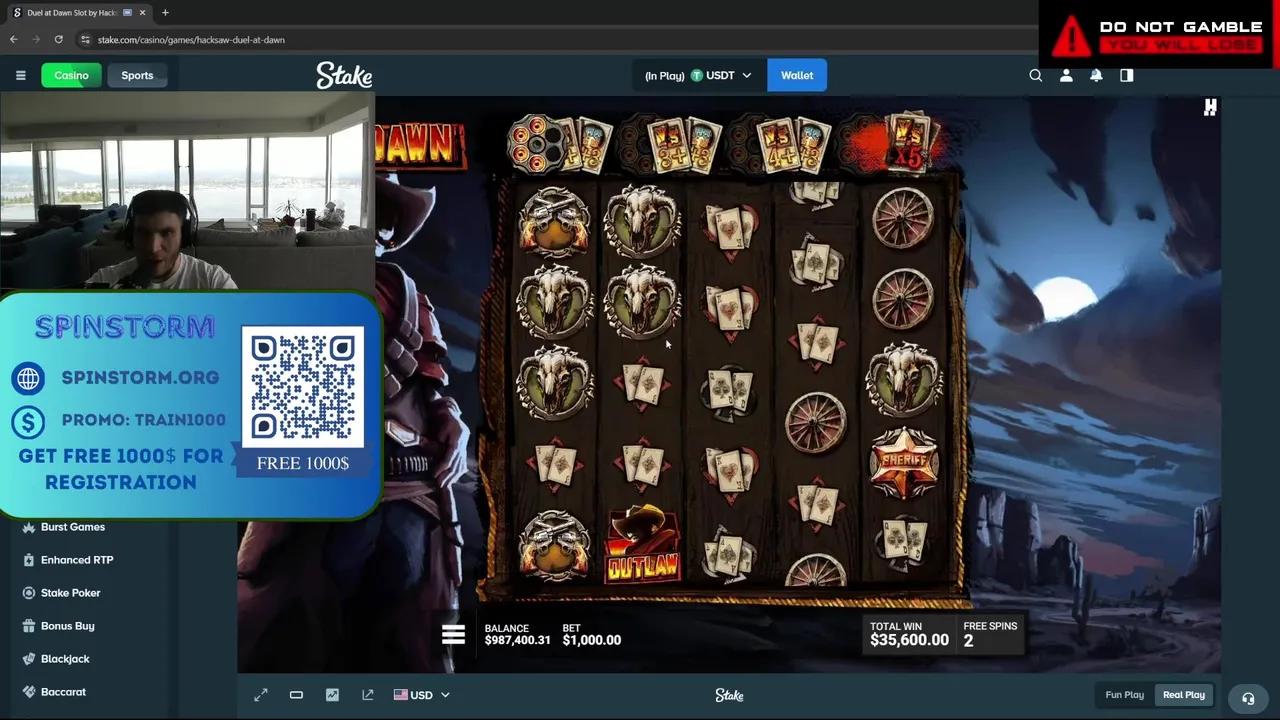Screen dimensions: 1280x720
Task: Open the USDT currency dropdown
Action: [720, 75]
